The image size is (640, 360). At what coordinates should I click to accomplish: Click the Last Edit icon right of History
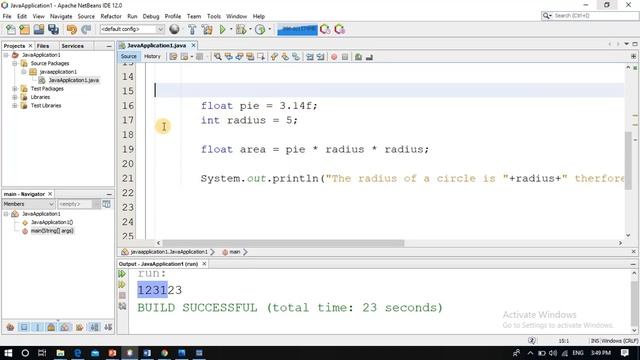coord(173,57)
